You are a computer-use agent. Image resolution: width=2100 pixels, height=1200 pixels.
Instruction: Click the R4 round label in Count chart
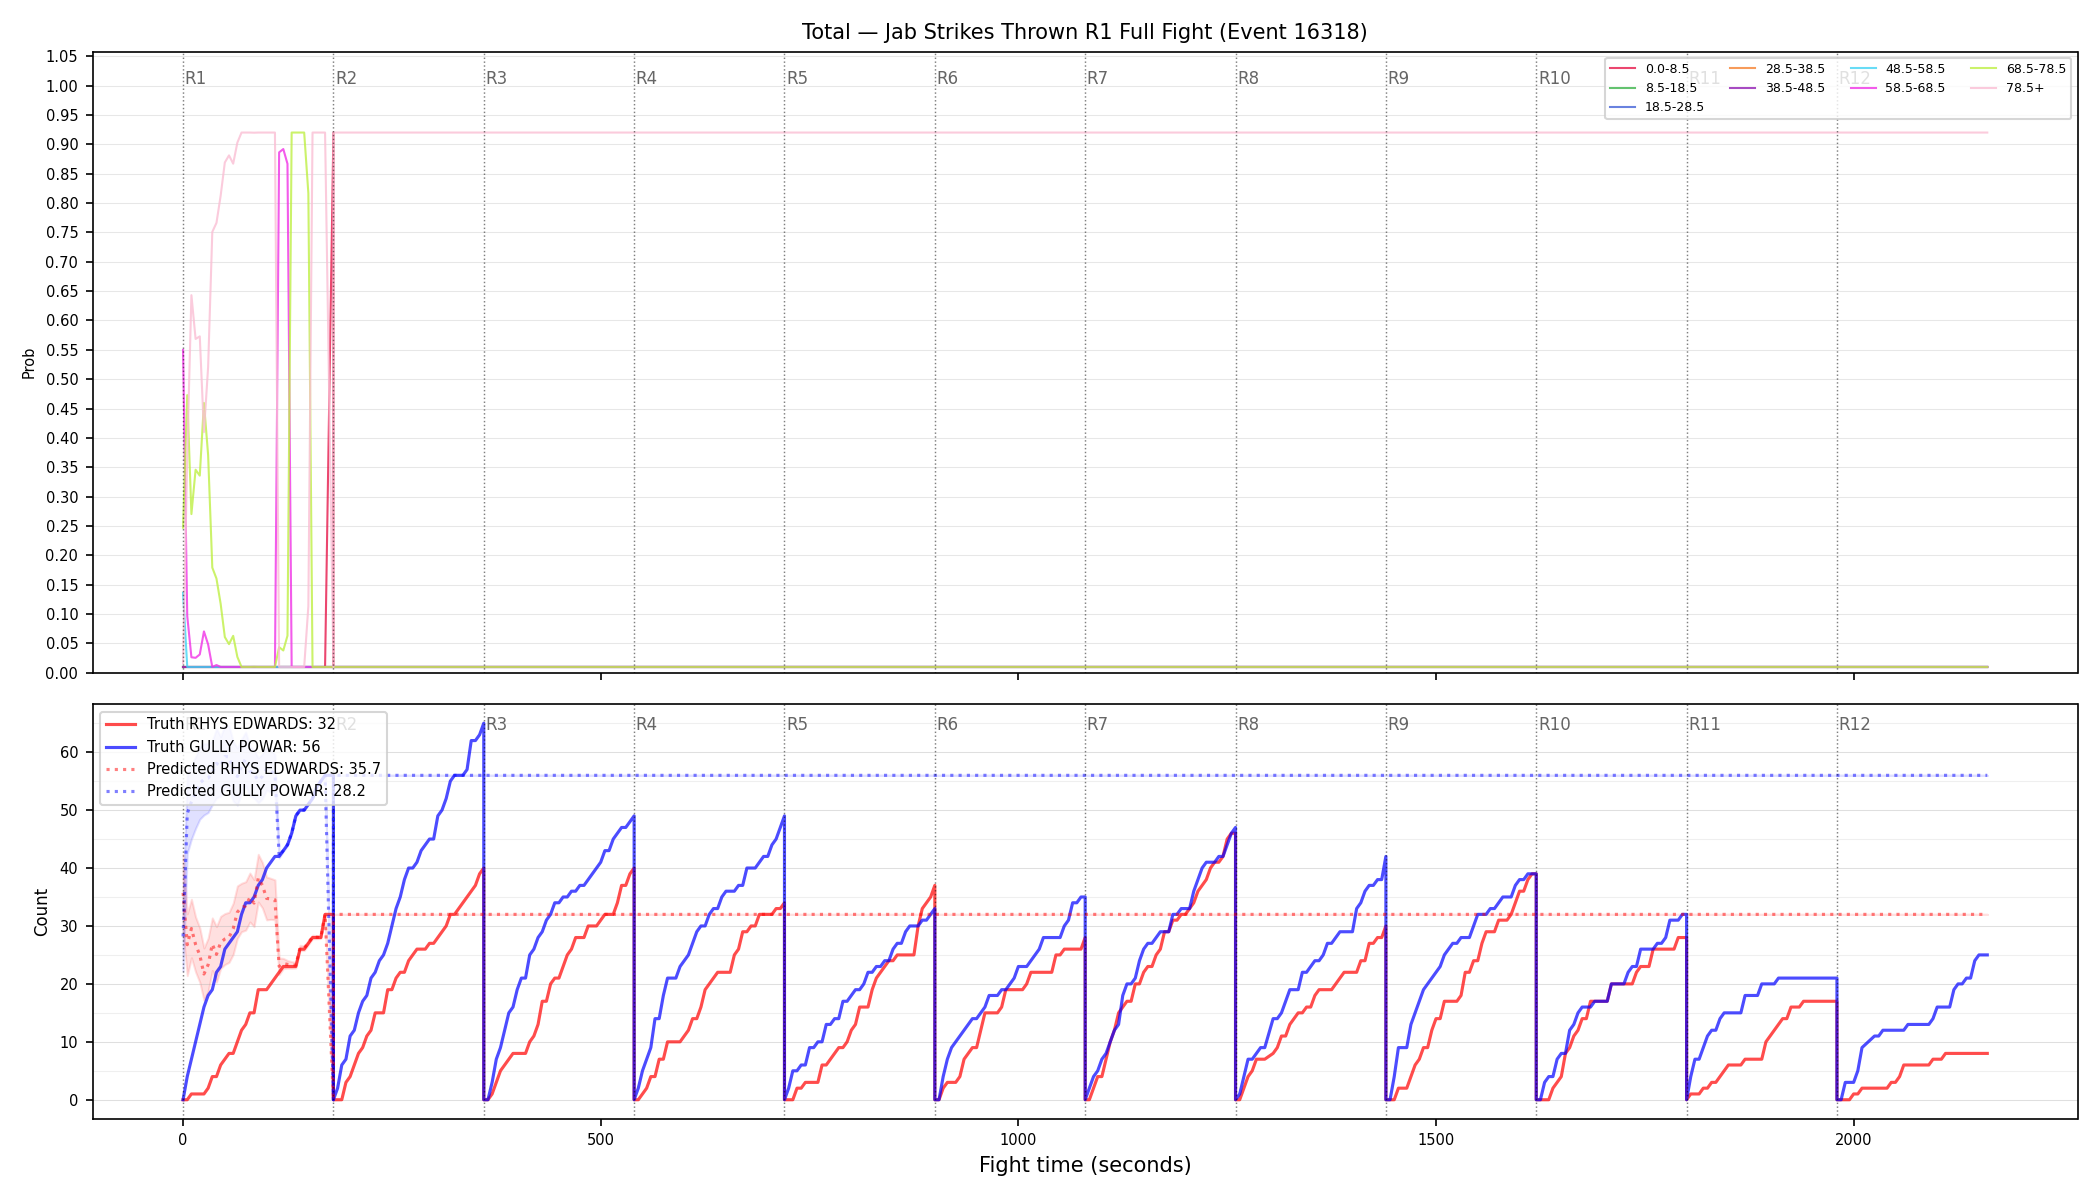646,724
